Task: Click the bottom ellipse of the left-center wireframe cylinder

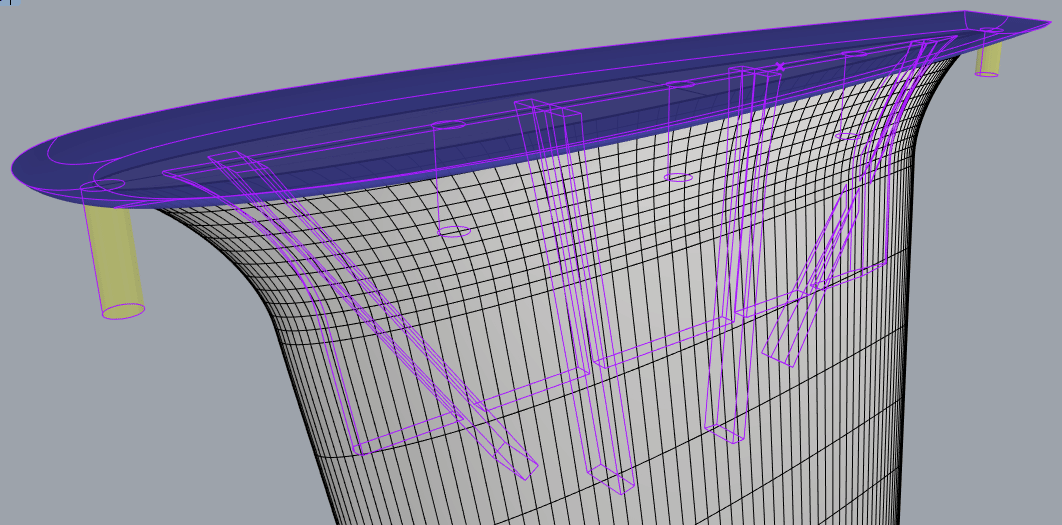Action: (454, 231)
